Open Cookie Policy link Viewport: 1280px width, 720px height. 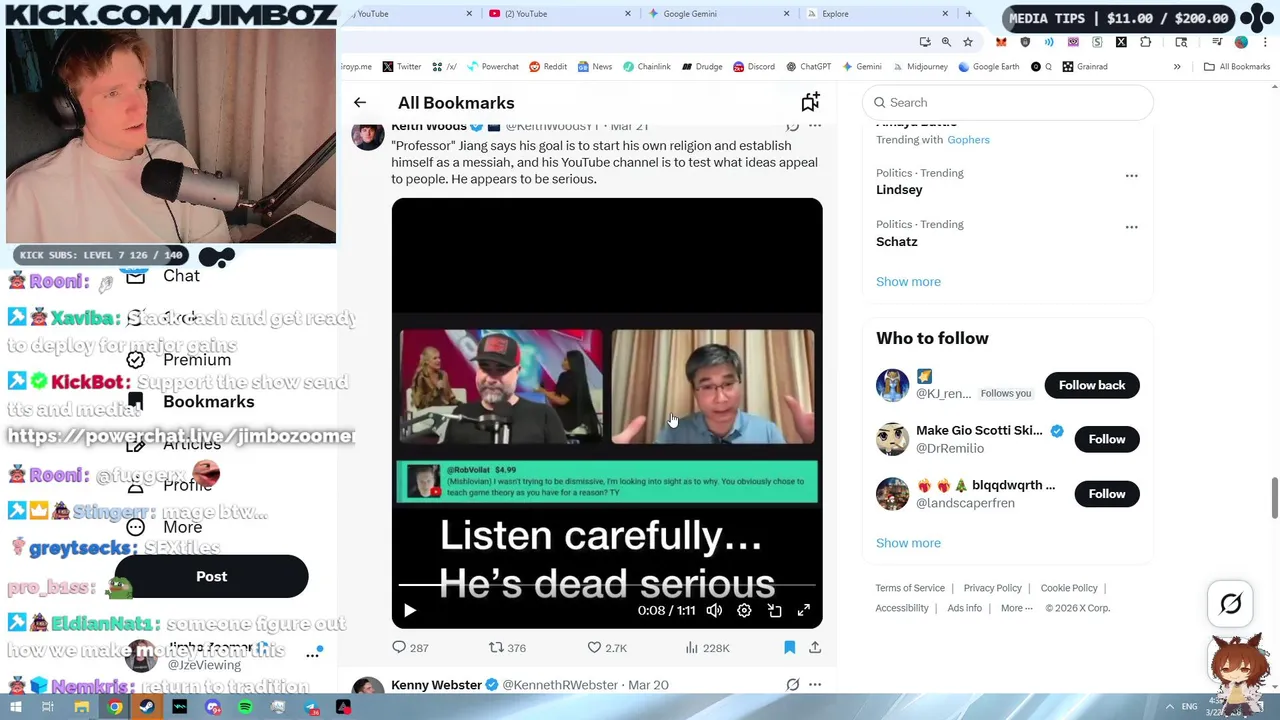coord(1069,588)
